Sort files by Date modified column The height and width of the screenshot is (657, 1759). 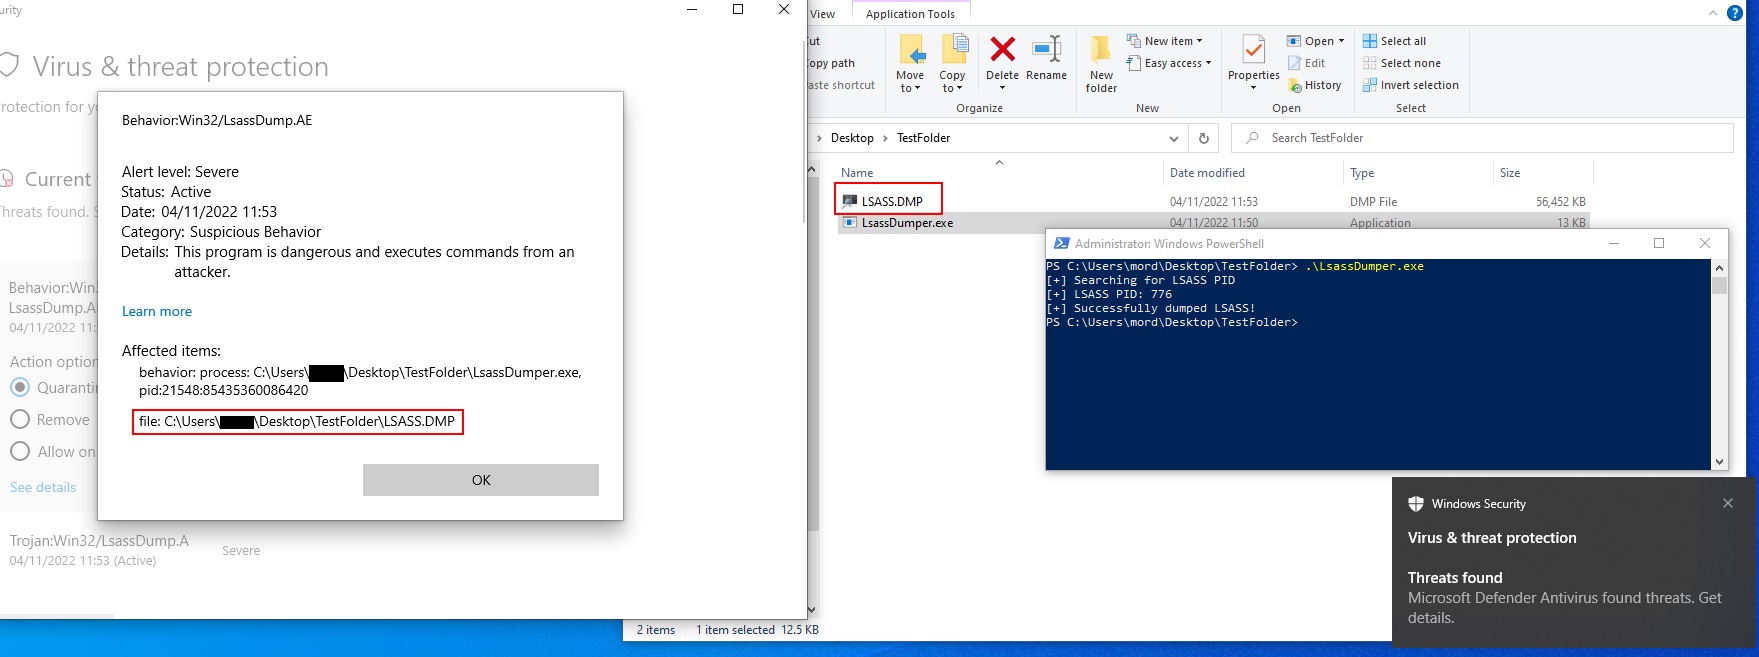(1207, 173)
